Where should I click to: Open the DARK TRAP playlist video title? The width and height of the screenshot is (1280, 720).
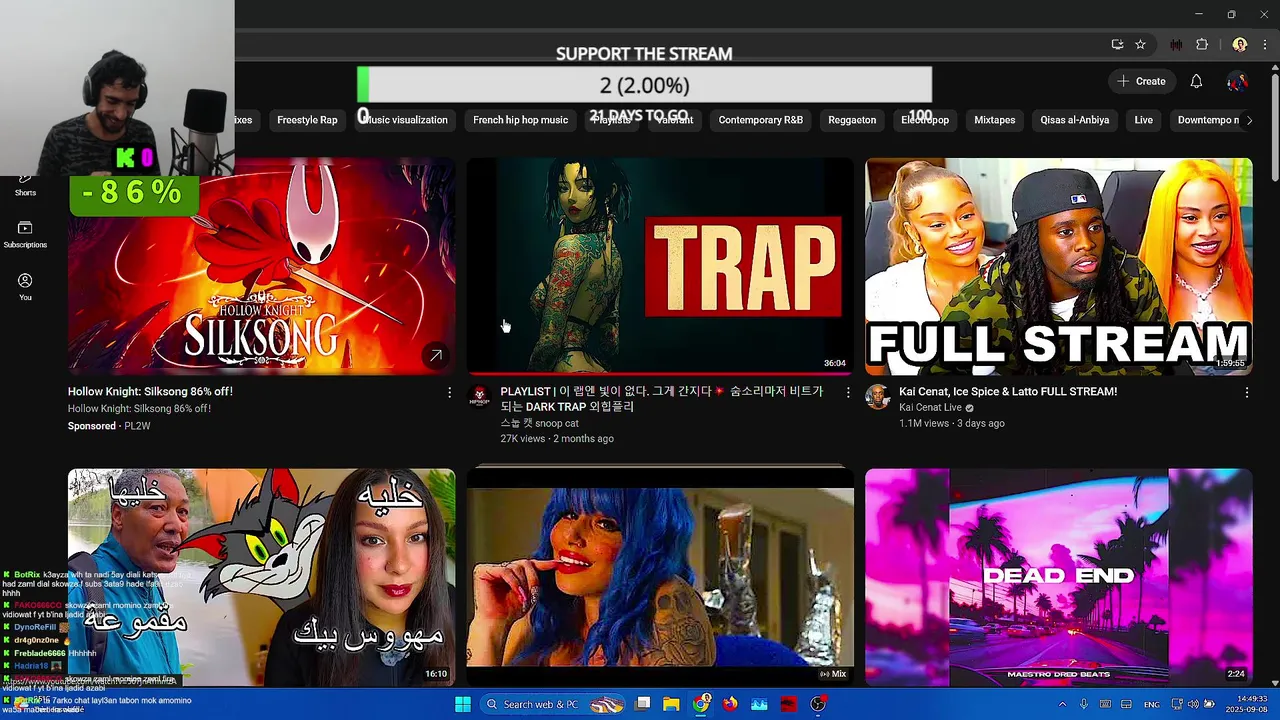[x=661, y=399]
